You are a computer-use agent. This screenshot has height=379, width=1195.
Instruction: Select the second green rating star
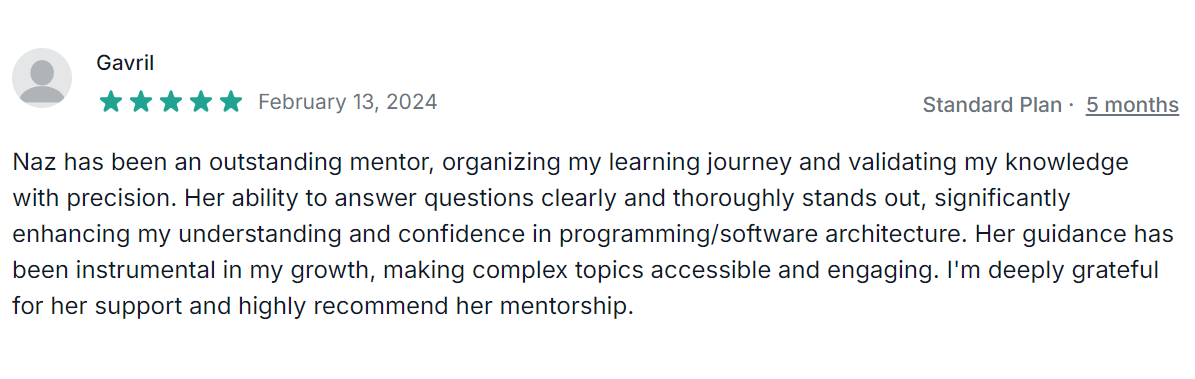(x=140, y=102)
